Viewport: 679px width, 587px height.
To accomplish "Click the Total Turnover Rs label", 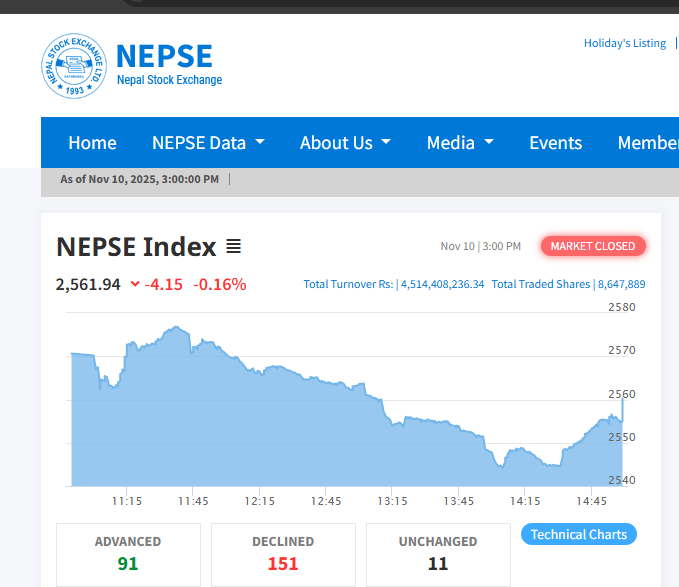I will point(348,284).
